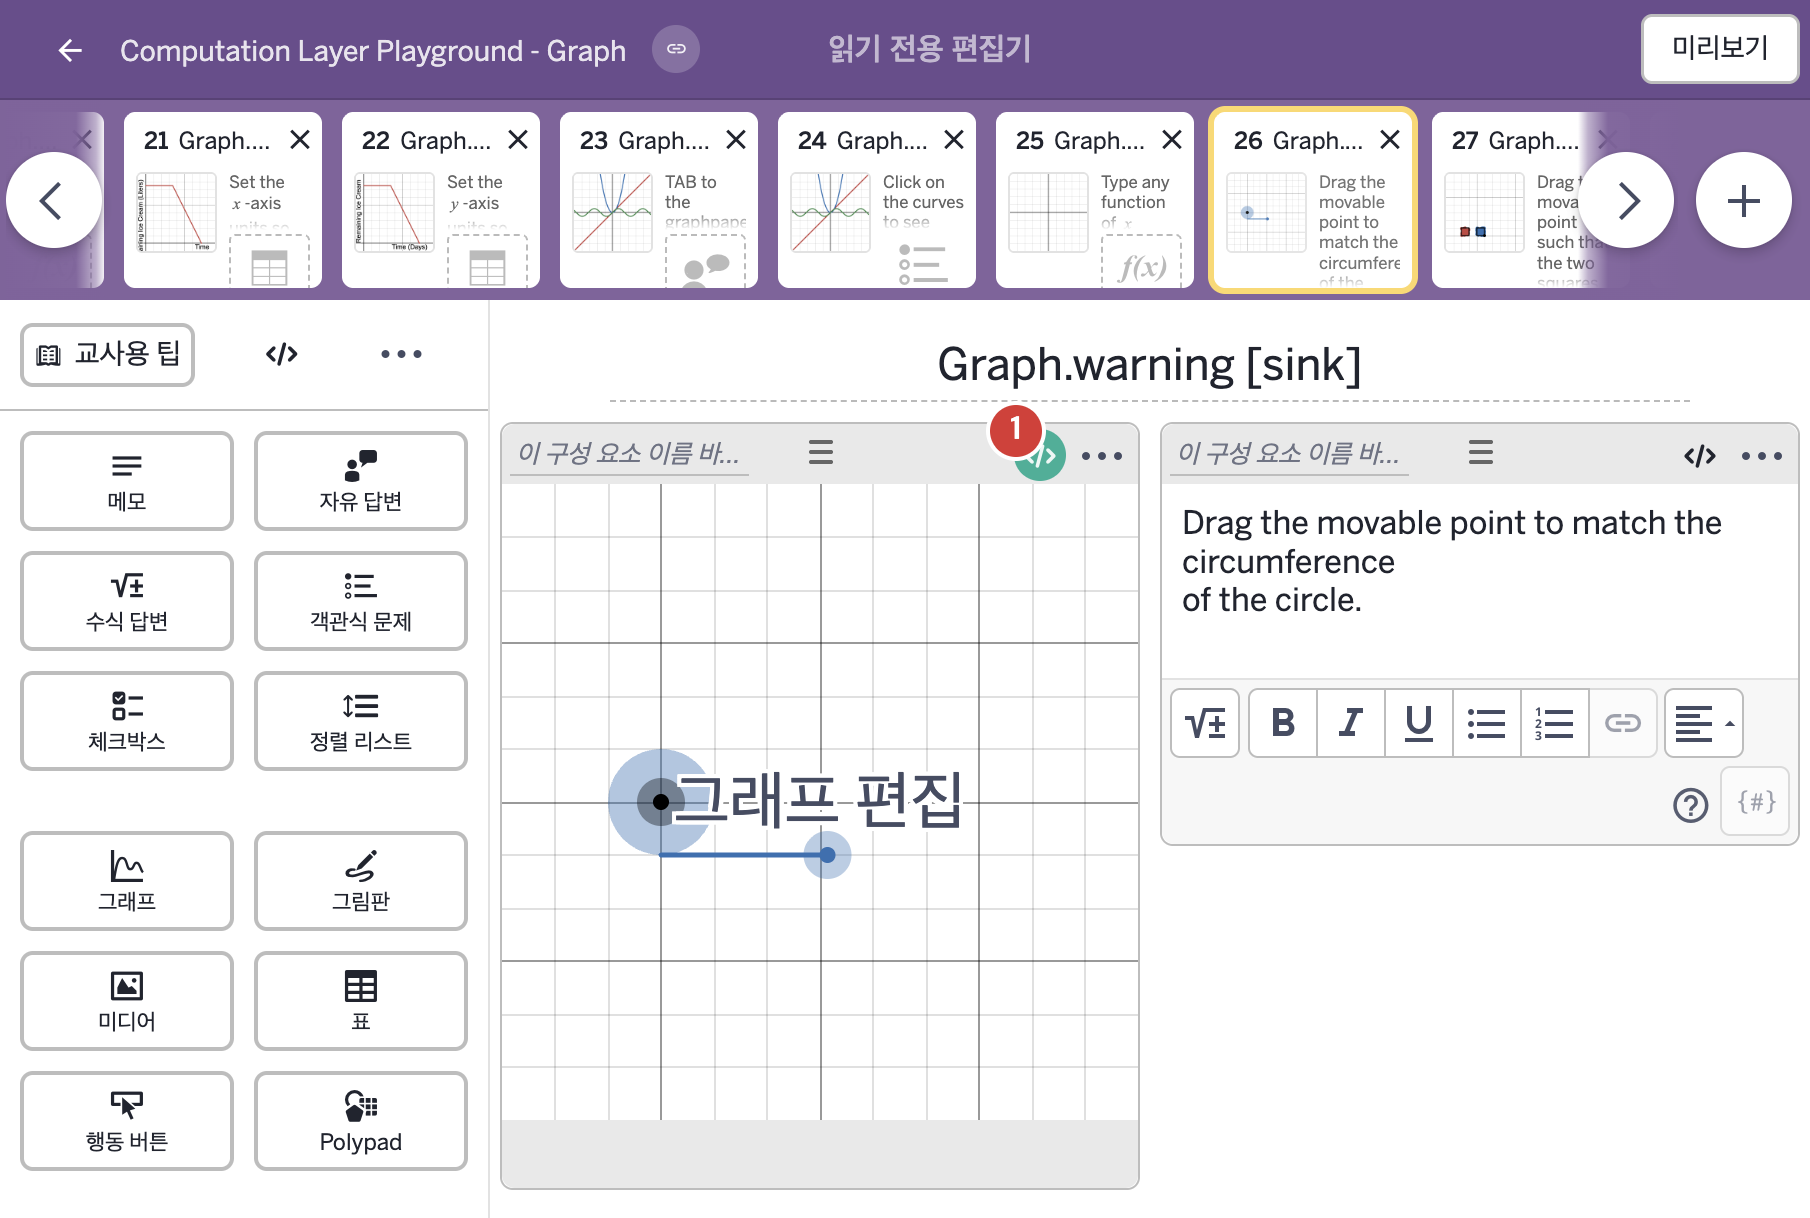Open note component code editor icon
This screenshot has height=1218, width=1810.
click(x=1700, y=456)
